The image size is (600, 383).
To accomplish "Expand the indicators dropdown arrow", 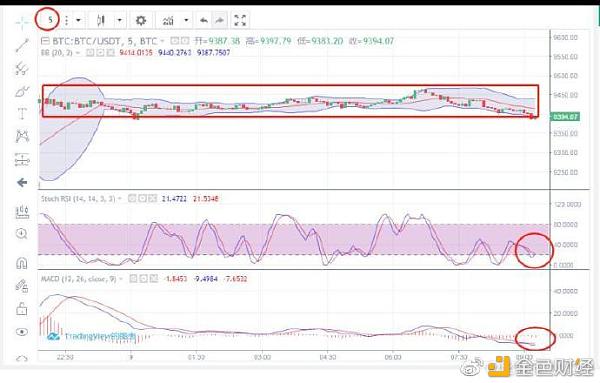I will click(186, 20).
